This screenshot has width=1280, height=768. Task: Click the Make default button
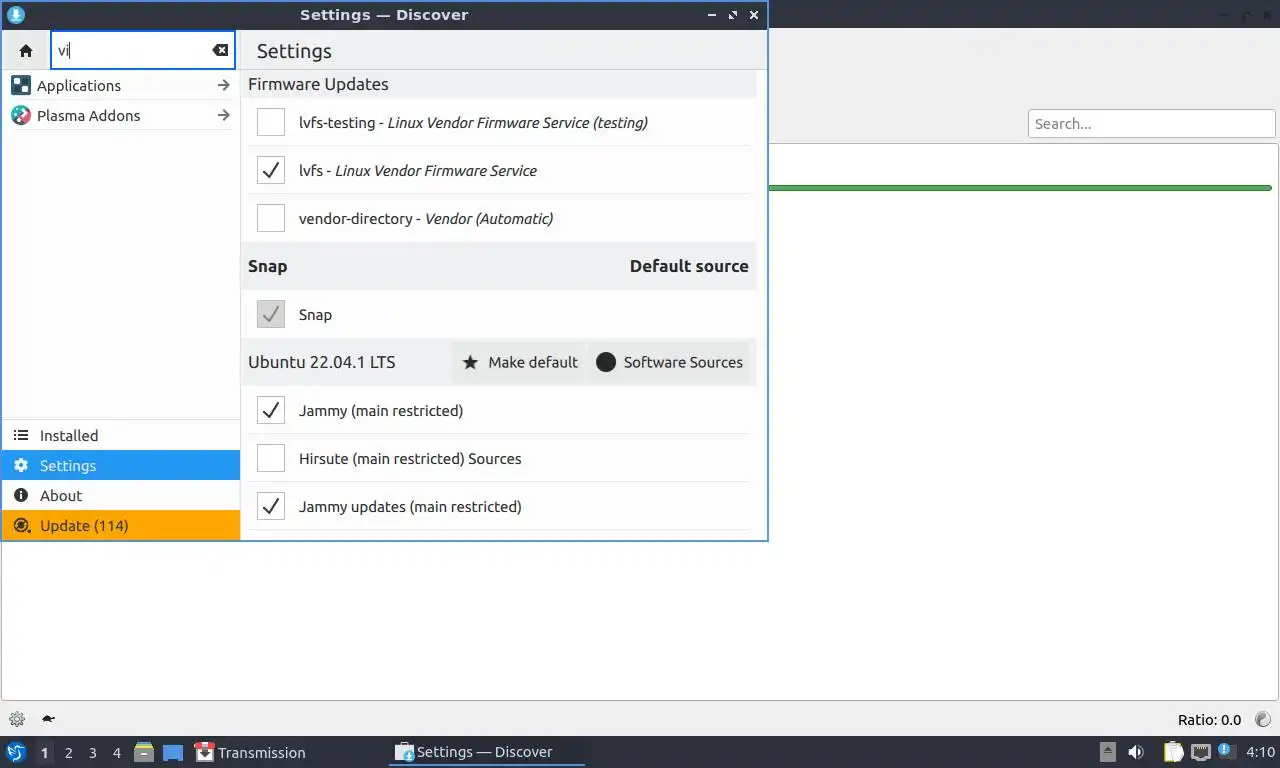tap(520, 362)
